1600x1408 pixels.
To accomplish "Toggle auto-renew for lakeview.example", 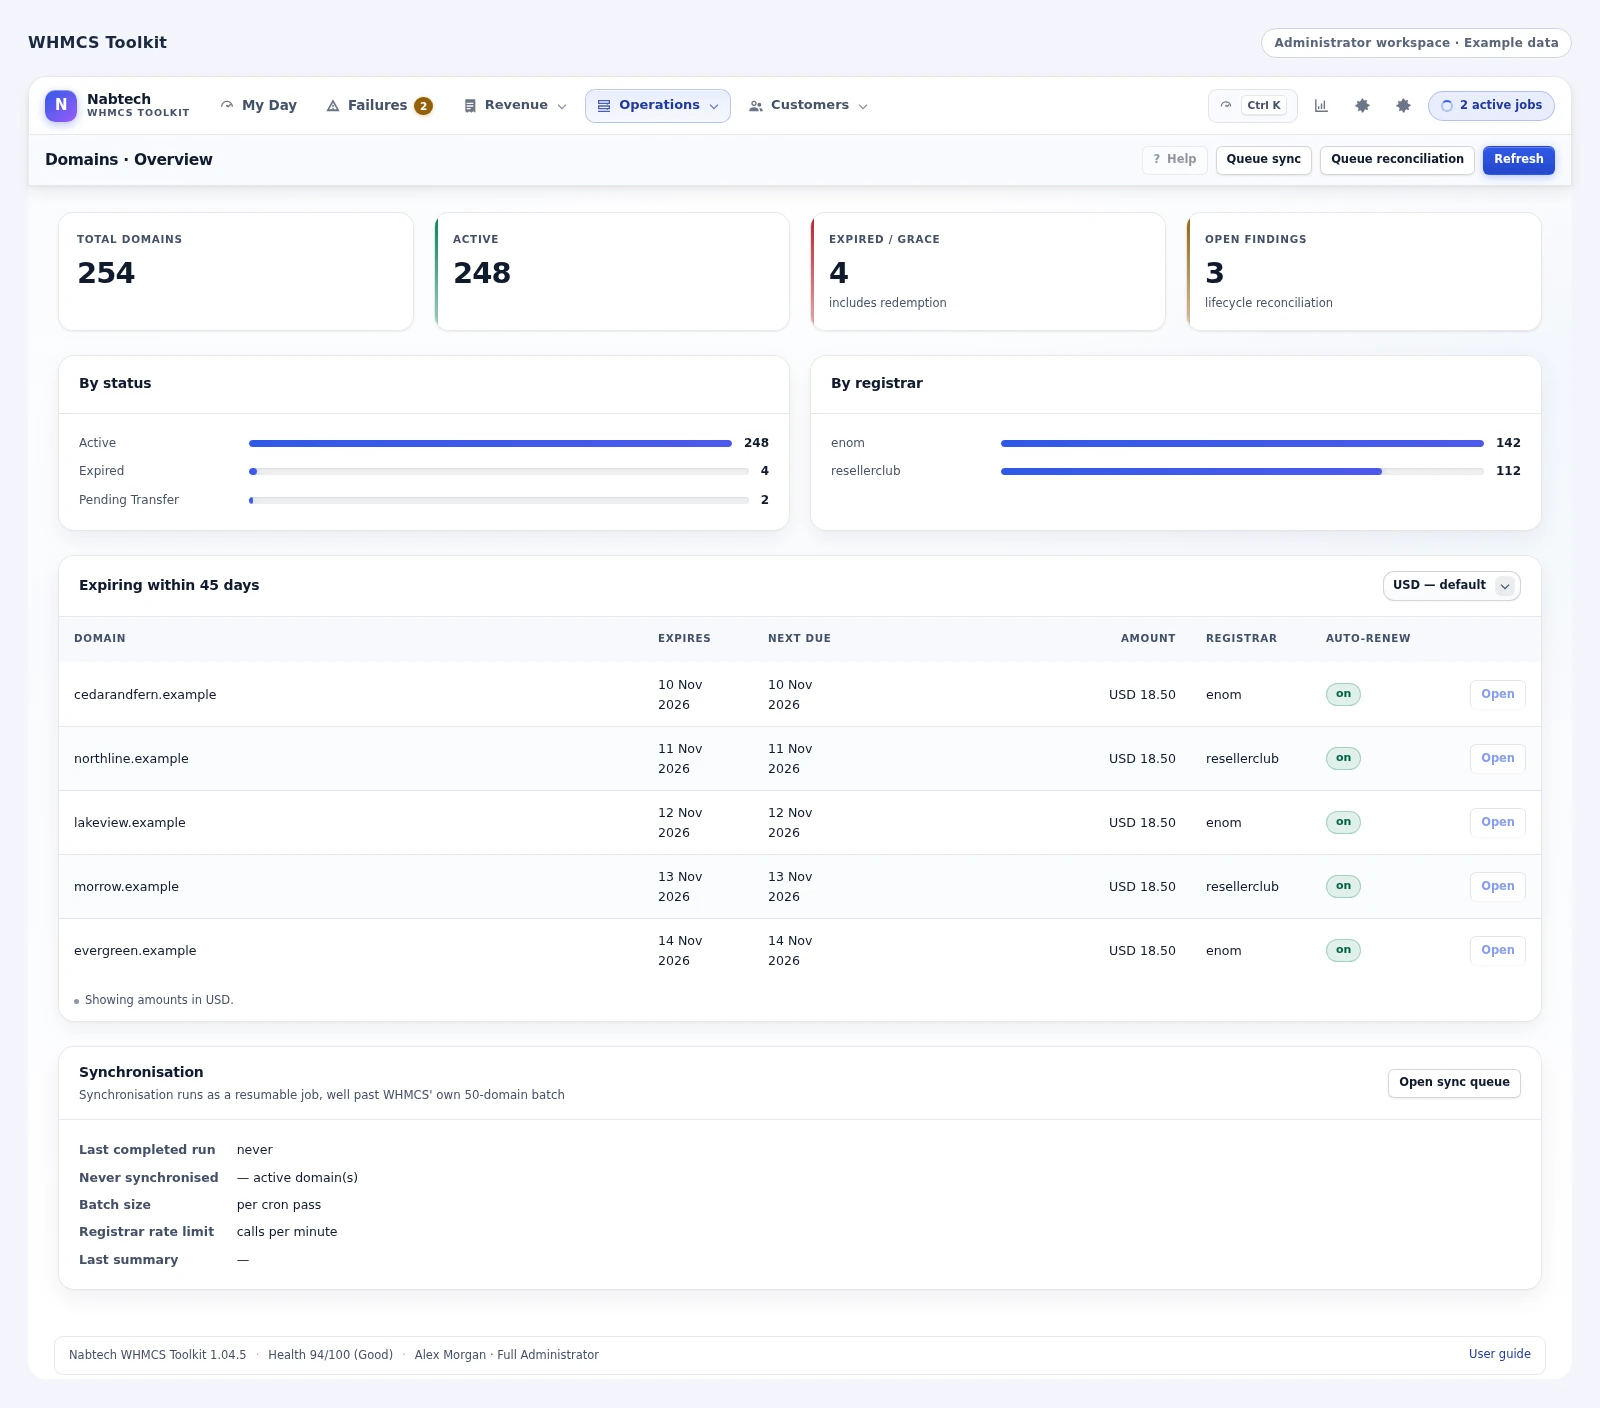I will coord(1343,822).
